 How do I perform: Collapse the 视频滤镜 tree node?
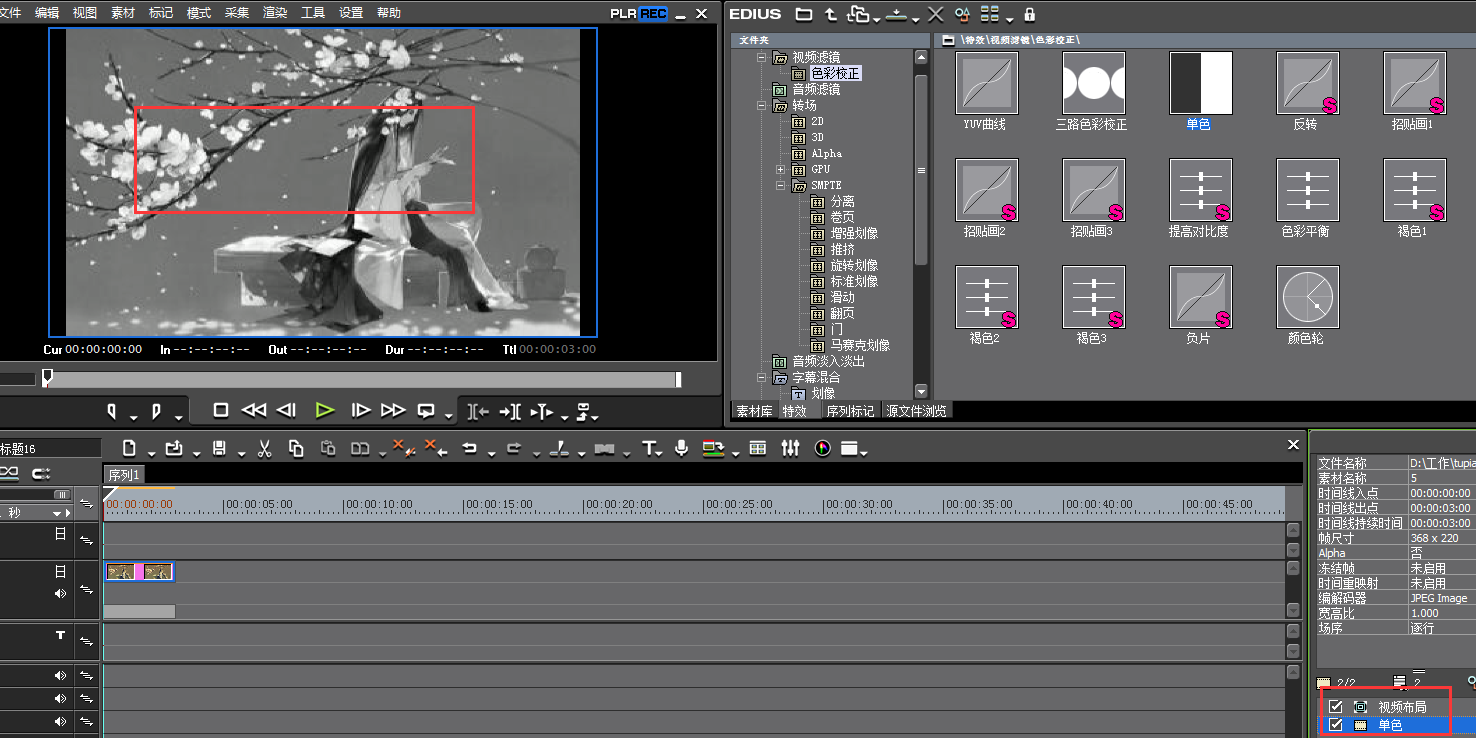pyautogui.click(x=762, y=57)
